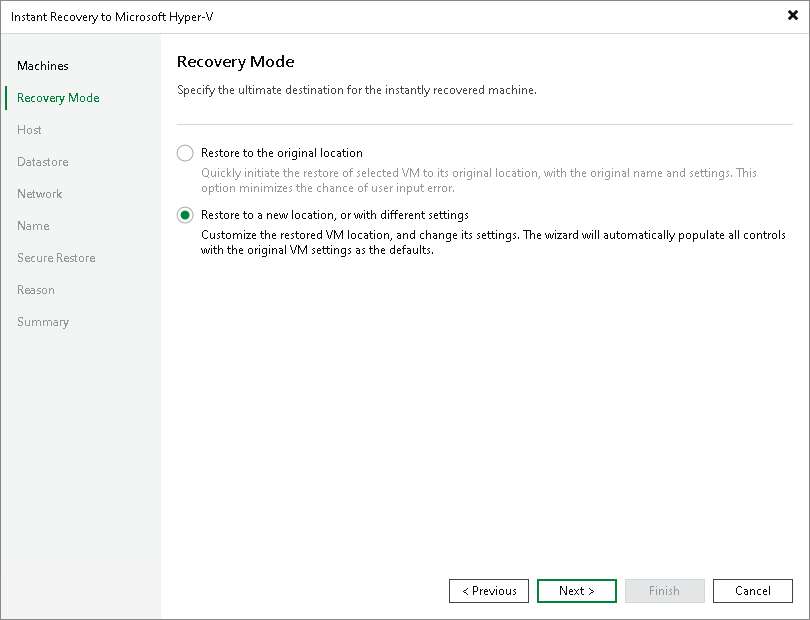810x620 pixels.
Task: Go to the Secure Restore step
Action: click(56, 258)
